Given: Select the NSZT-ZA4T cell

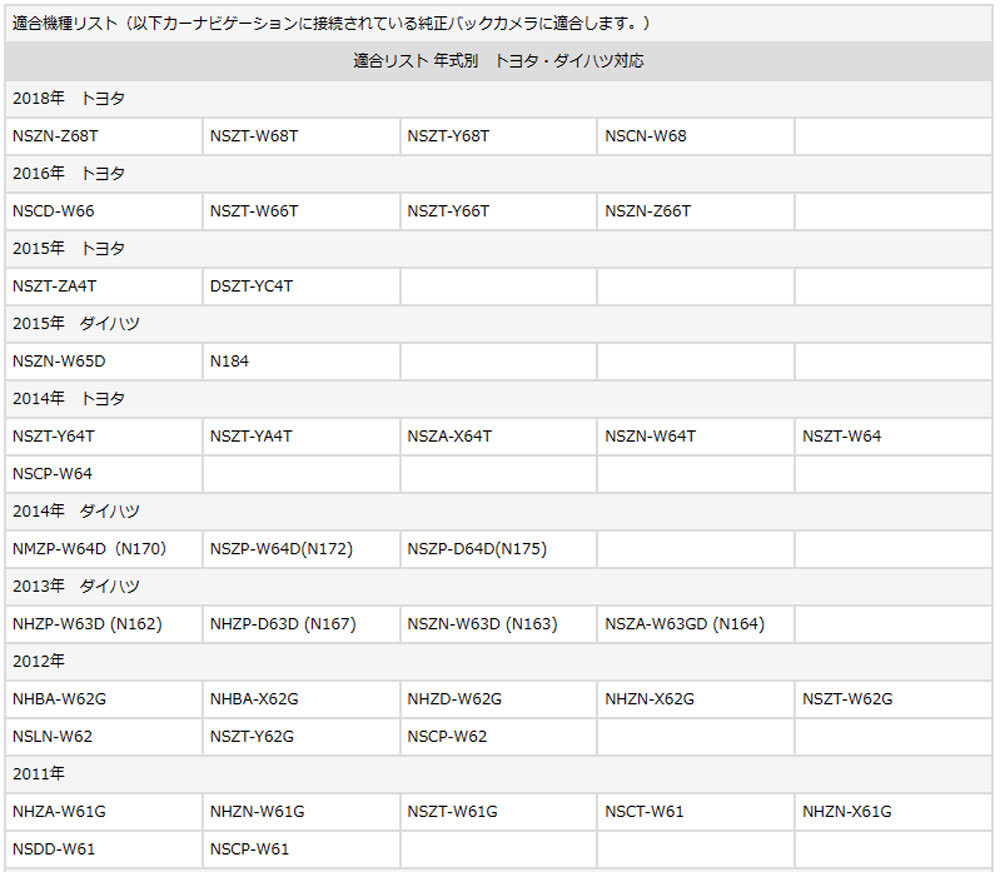Looking at the screenshot, I should (x=103, y=286).
